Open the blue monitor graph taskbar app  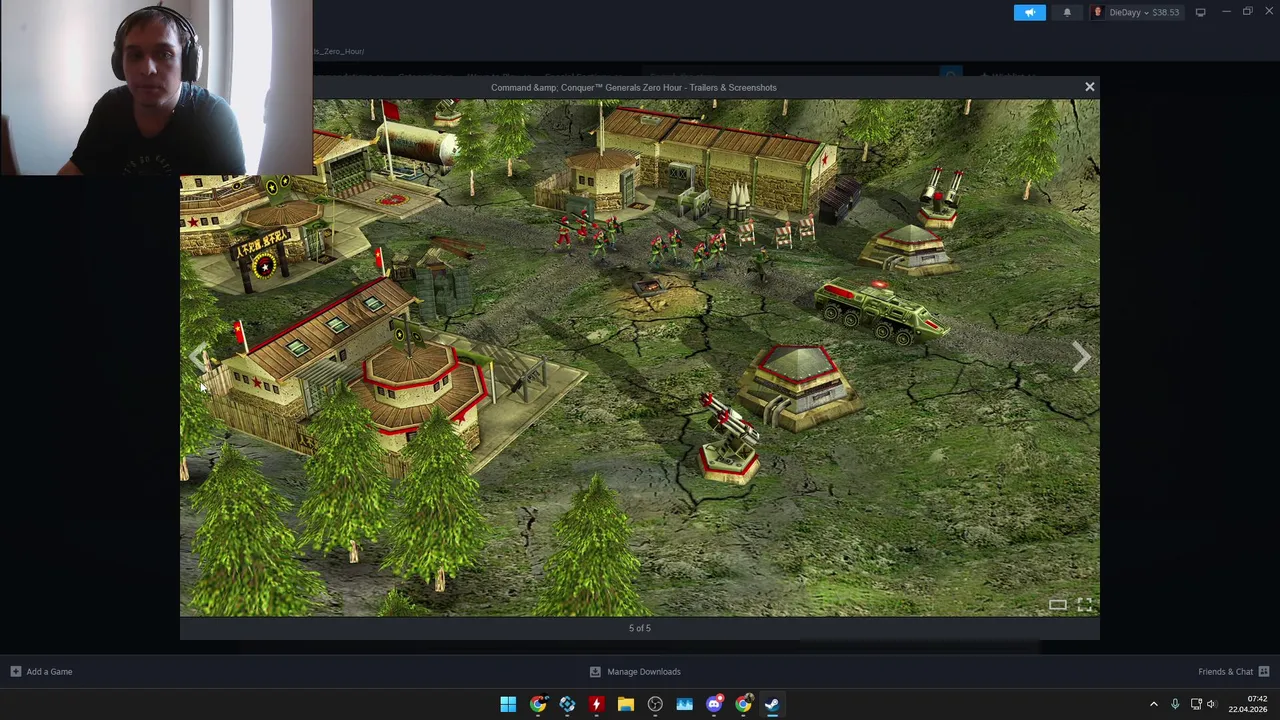pos(684,704)
